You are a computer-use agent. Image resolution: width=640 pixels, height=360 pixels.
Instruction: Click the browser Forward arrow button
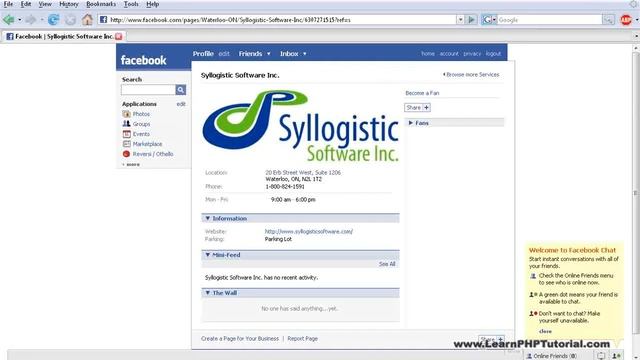pos(31,20)
